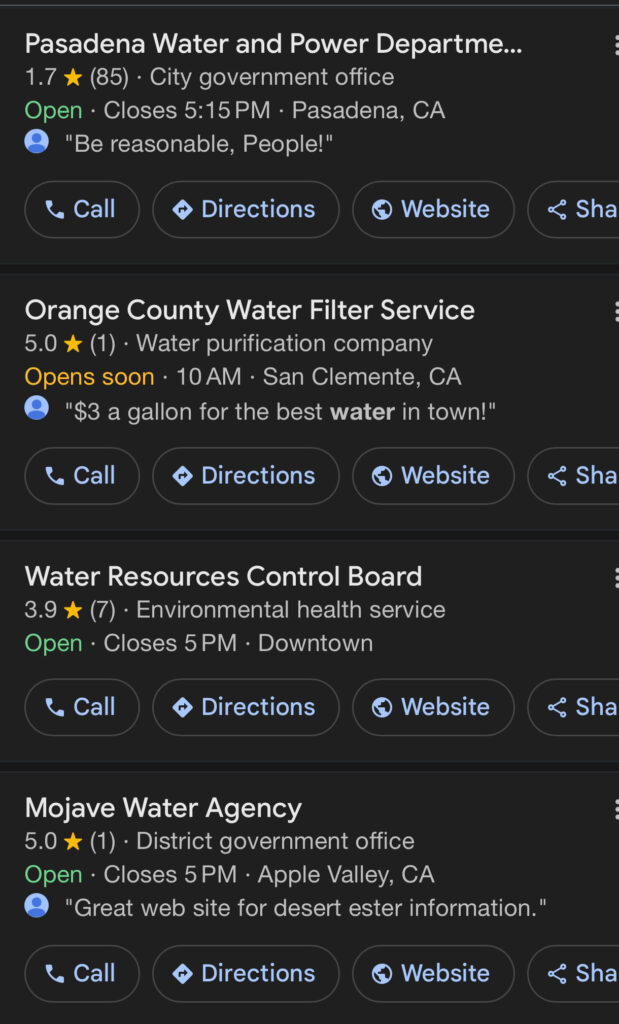The image size is (619, 1024).
Task: Open Pasadena Water and Power website
Action: pos(432,209)
